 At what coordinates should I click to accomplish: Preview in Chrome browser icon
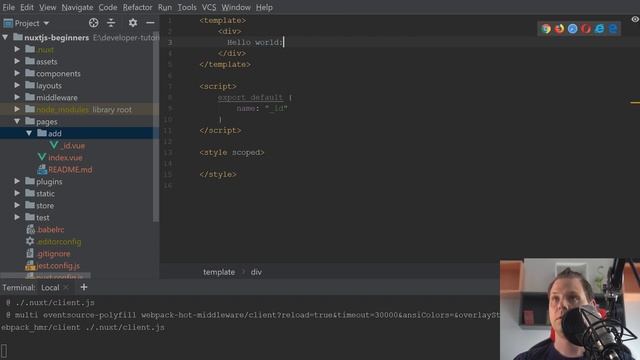pos(546,29)
